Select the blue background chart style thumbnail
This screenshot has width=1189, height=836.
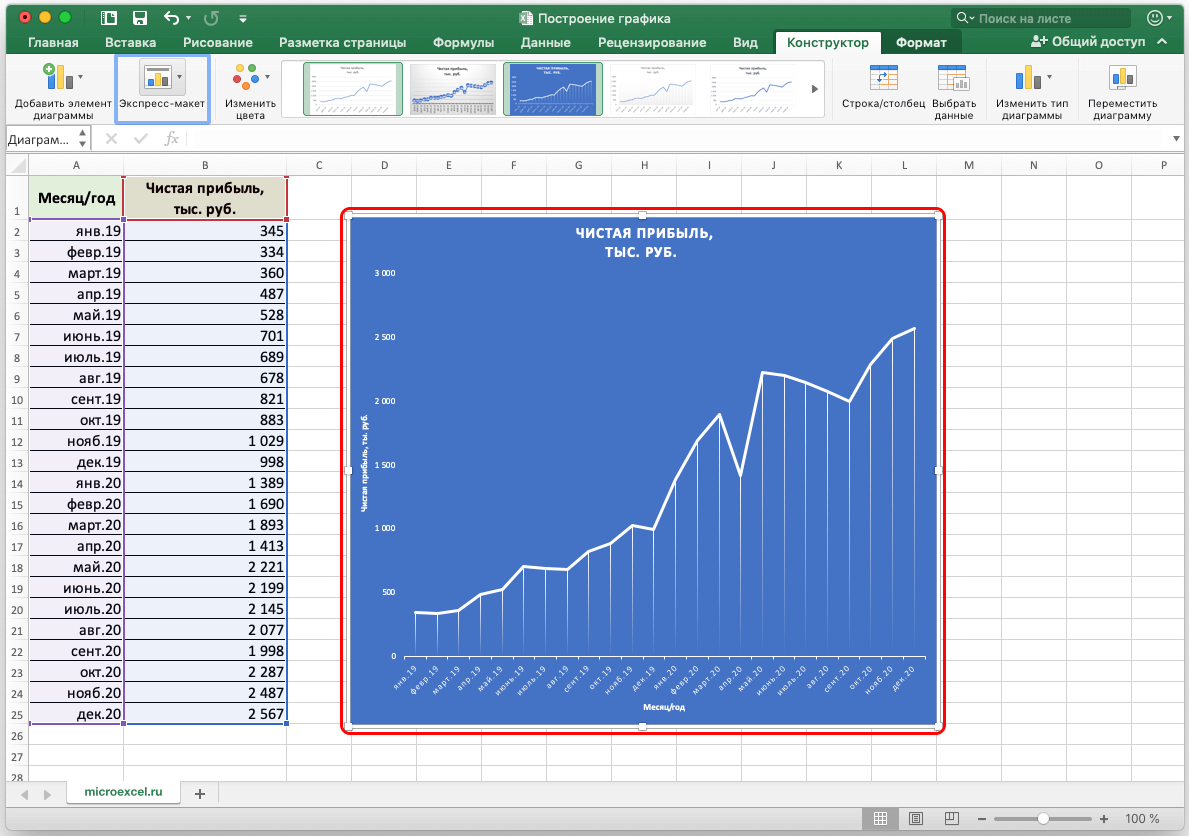coord(553,89)
